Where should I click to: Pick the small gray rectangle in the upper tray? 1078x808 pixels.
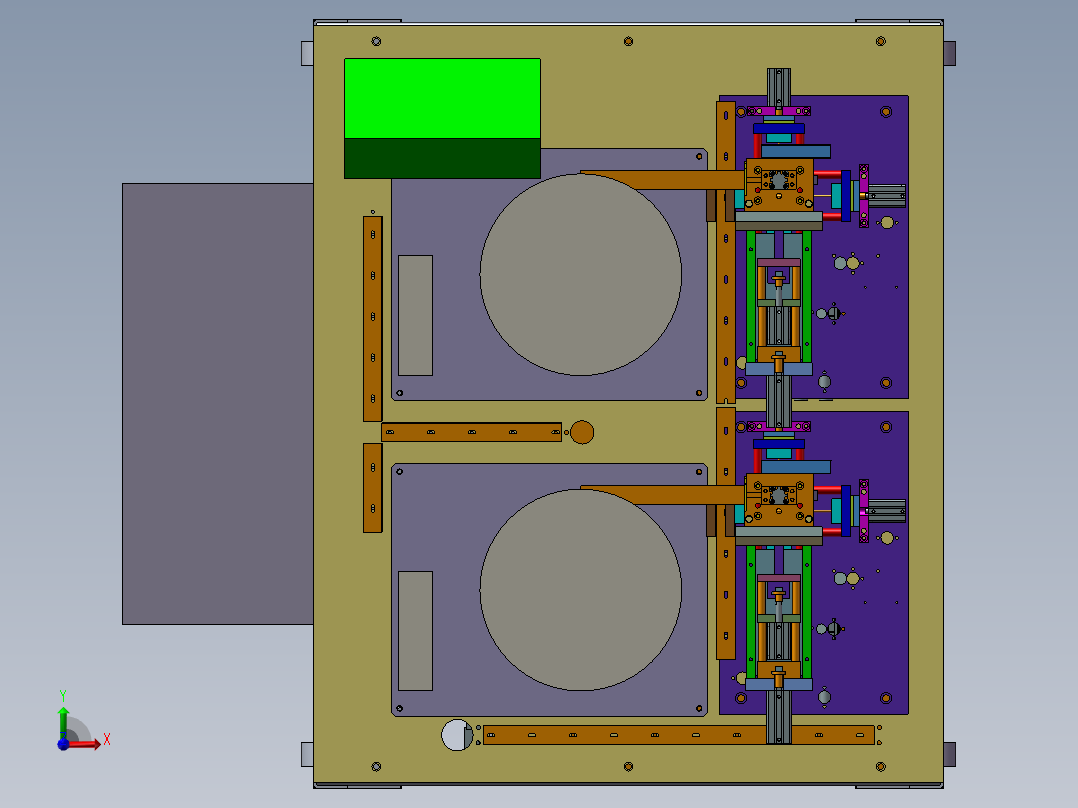click(415, 316)
